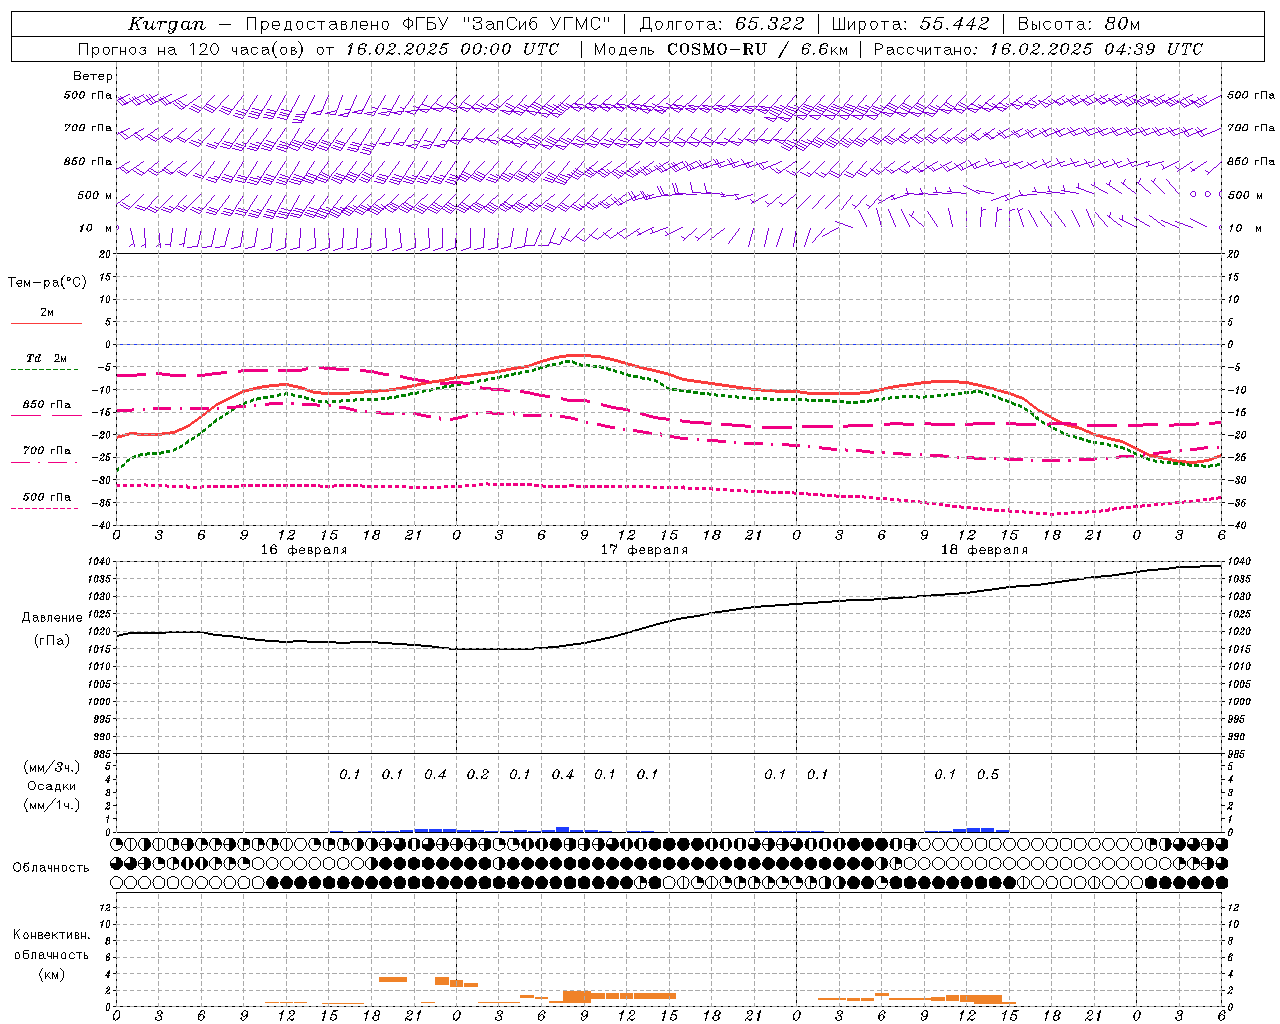Click the "Широта: 55.442" latitude value

pos(910,24)
